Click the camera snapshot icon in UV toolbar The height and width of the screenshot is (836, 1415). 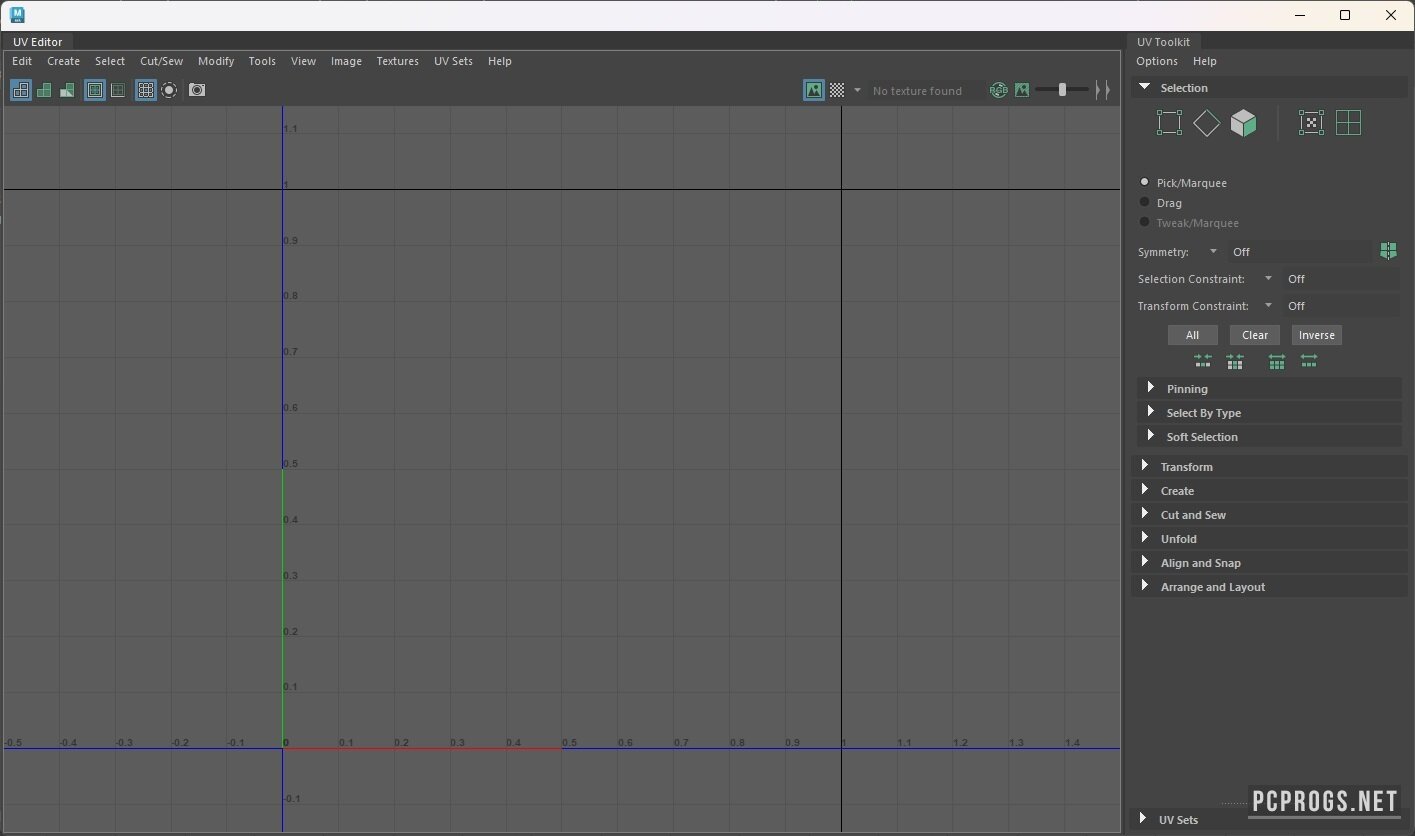(197, 90)
